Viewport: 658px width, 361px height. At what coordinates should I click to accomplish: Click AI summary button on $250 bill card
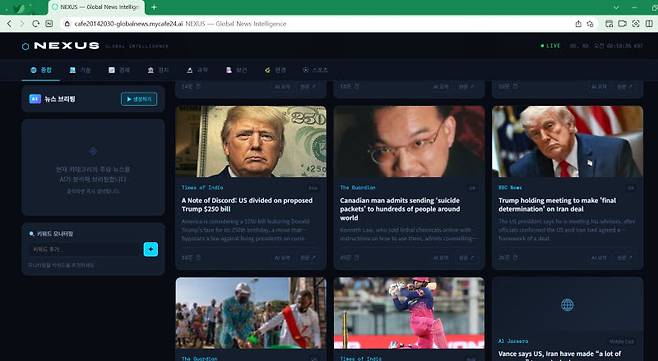(282, 258)
